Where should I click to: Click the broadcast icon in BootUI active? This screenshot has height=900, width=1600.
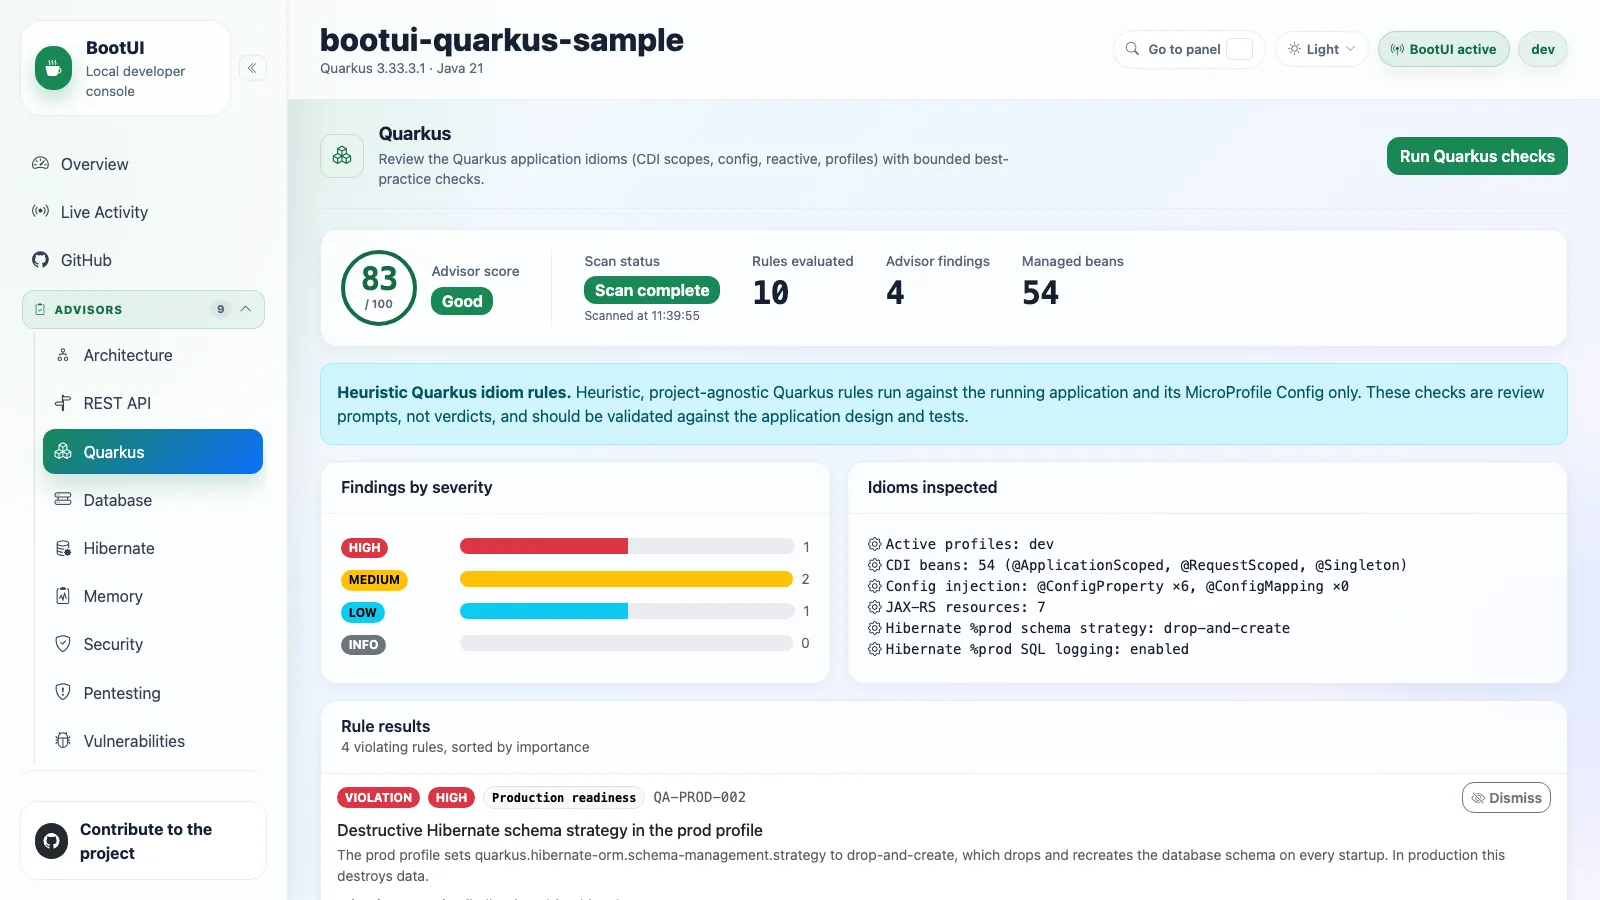1397,49
